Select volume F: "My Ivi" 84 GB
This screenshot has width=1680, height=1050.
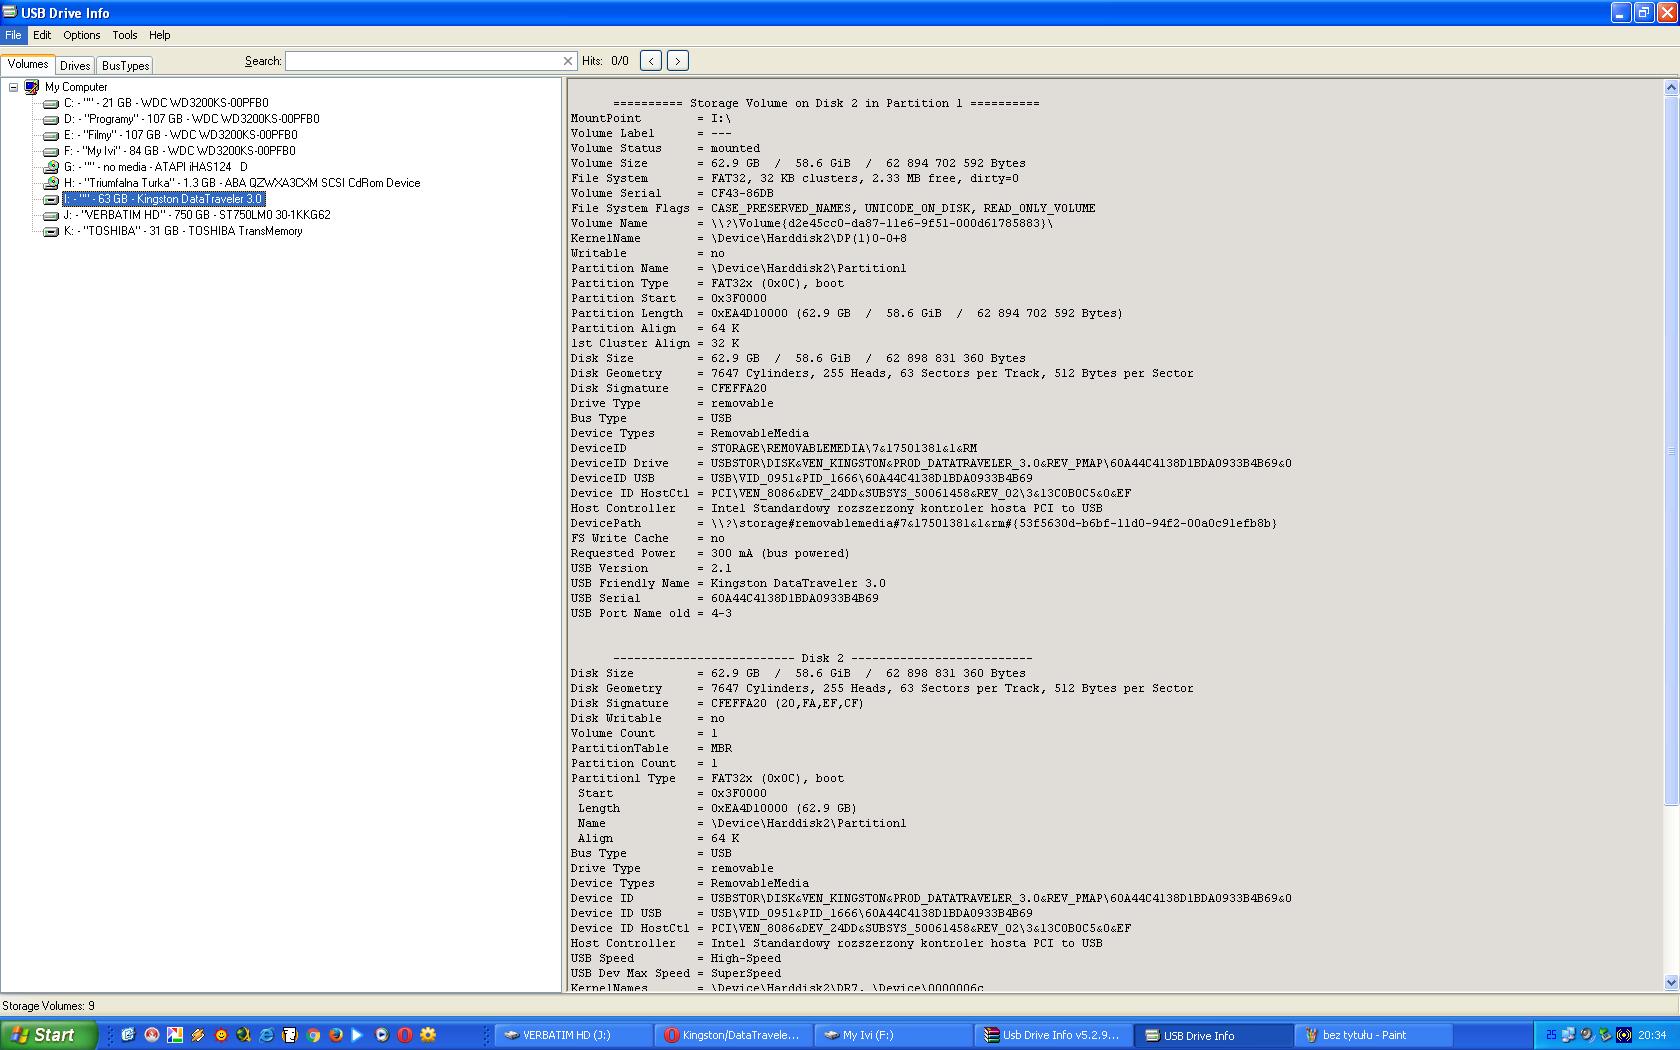(x=180, y=151)
